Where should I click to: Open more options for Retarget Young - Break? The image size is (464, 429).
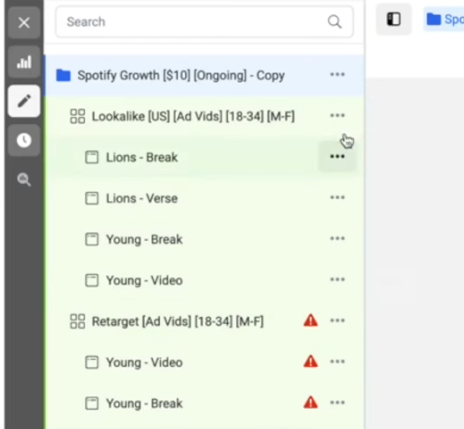[337, 402]
